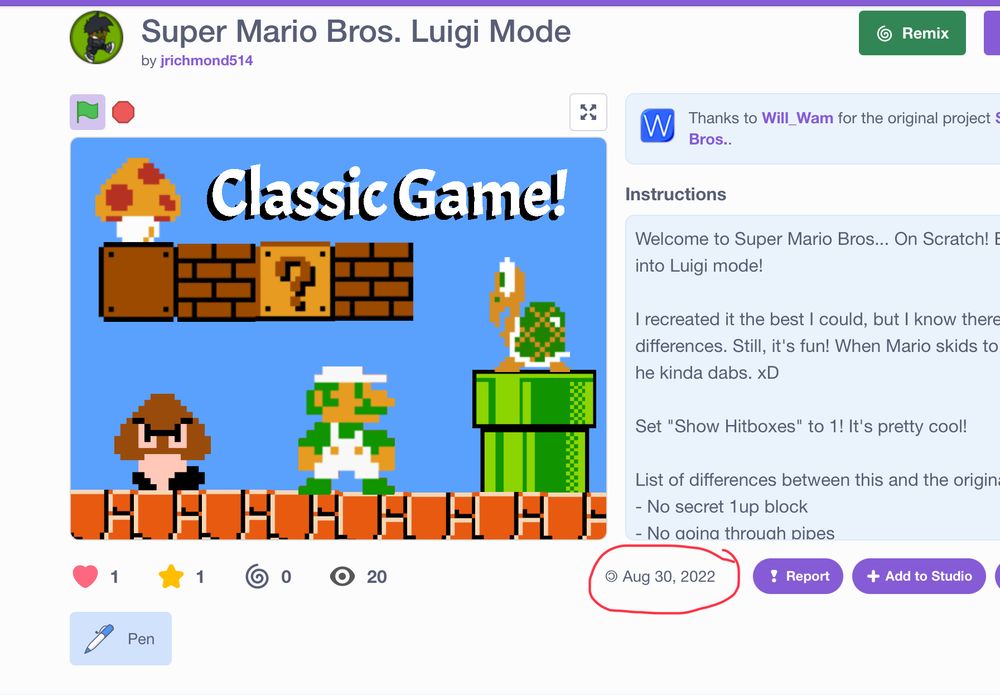
Task: Click the Classic Game project stage thumbnail
Action: 338,339
